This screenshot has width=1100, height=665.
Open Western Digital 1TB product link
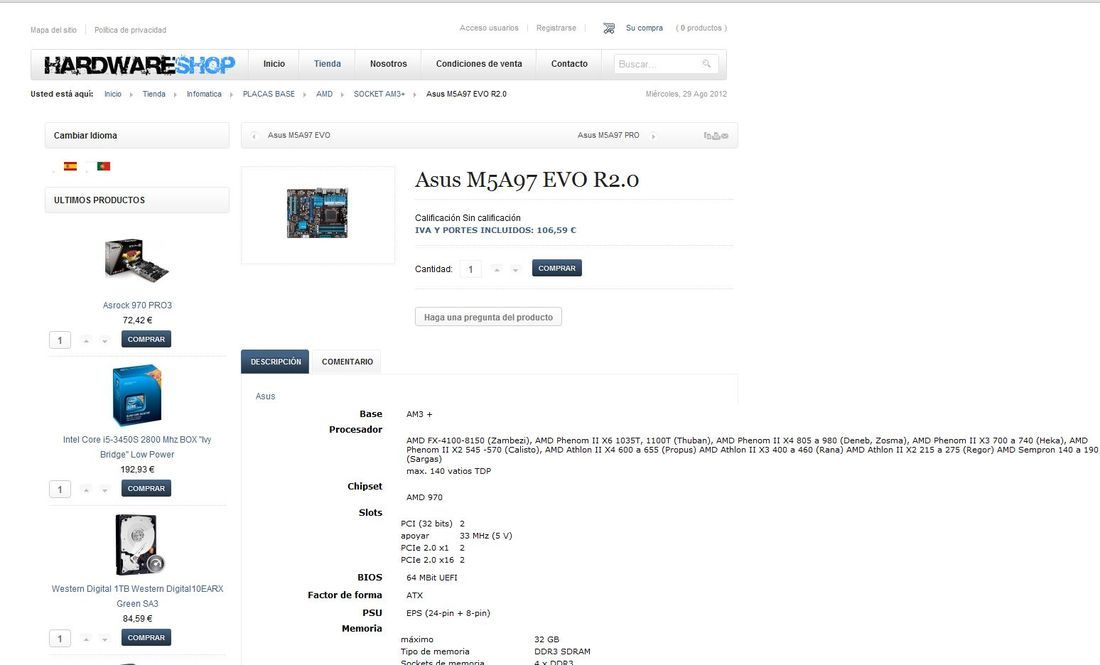pyautogui.click(x=138, y=596)
